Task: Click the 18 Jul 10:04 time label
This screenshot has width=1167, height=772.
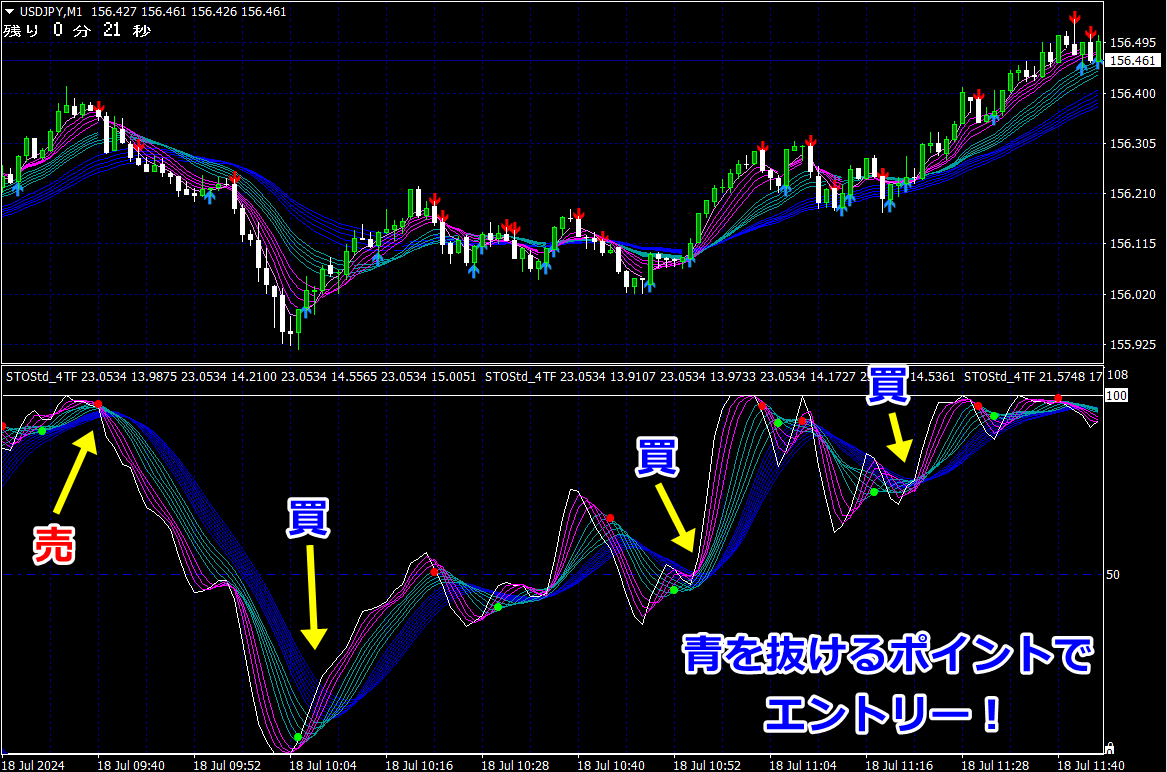Action: 323,765
